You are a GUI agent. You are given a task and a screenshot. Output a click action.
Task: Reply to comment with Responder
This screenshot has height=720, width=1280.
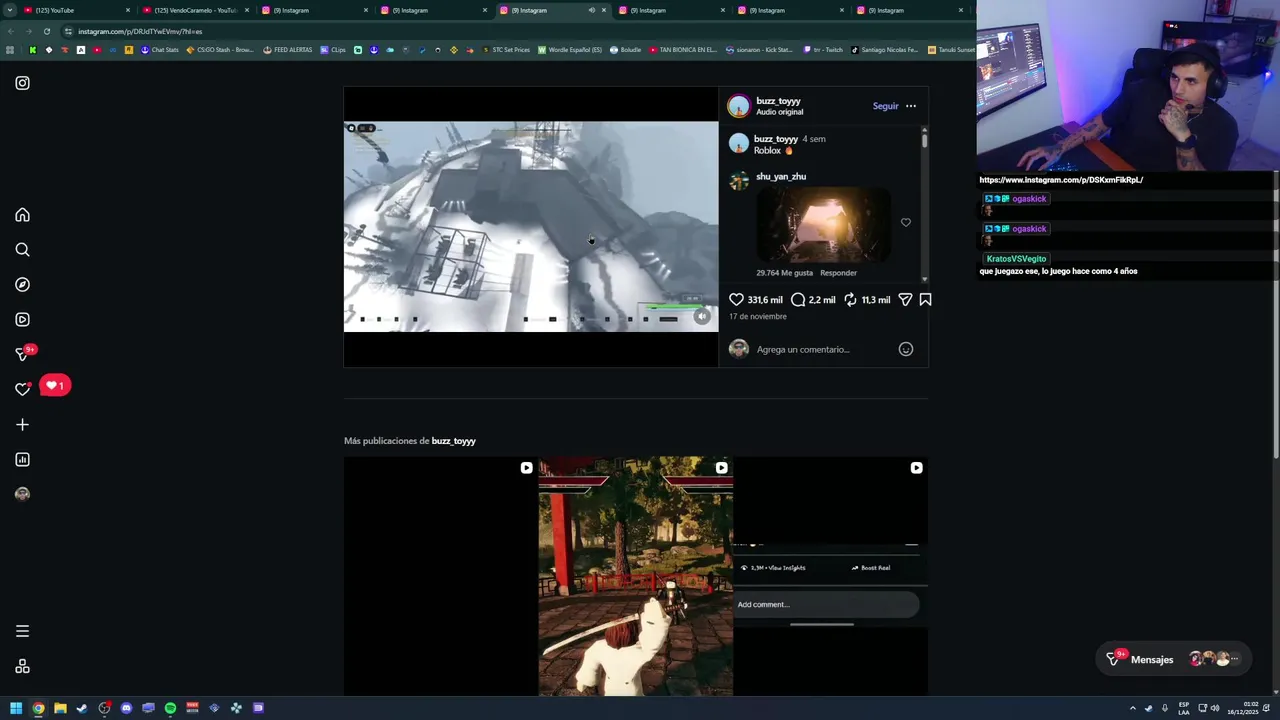point(838,273)
